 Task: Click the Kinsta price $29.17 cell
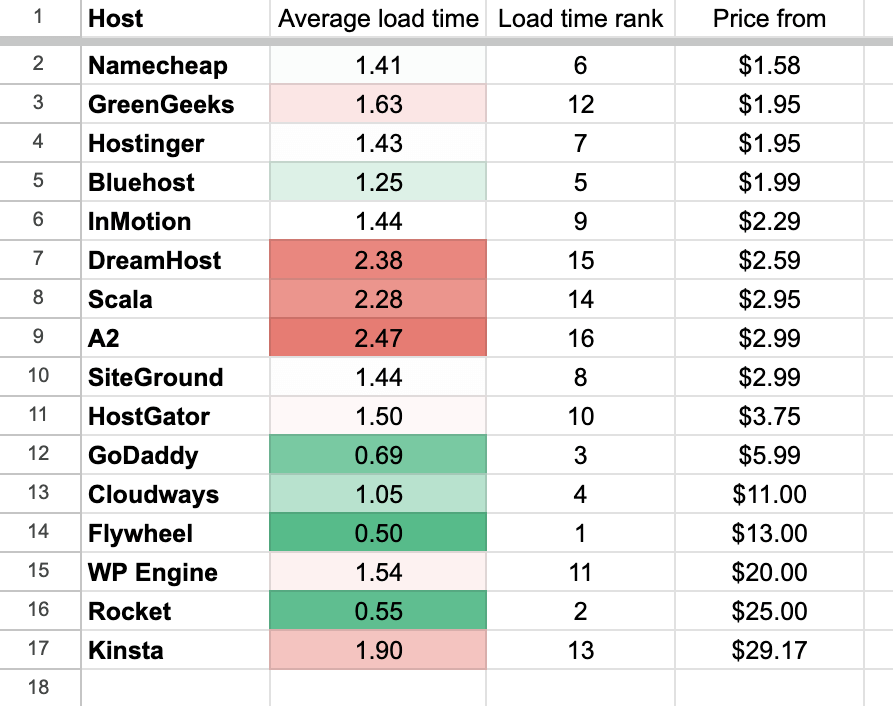[769, 651]
